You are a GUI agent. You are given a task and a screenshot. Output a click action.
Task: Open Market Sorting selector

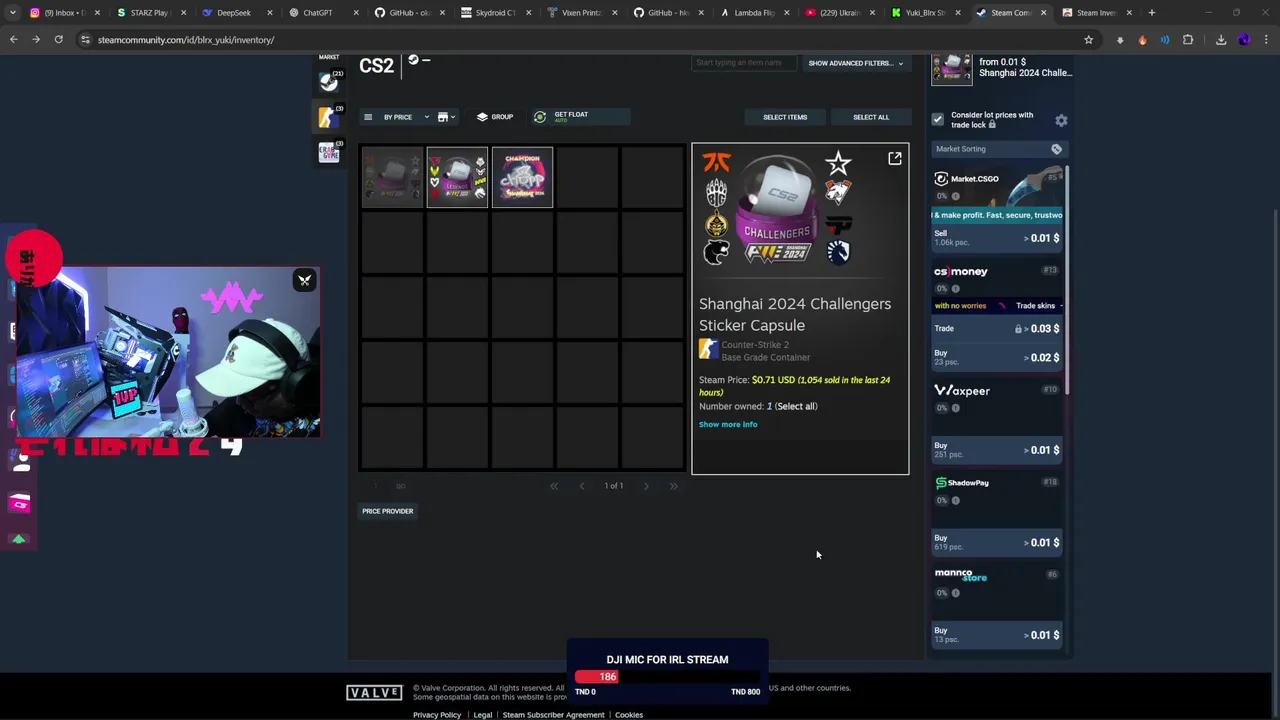(x=998, y=149)
